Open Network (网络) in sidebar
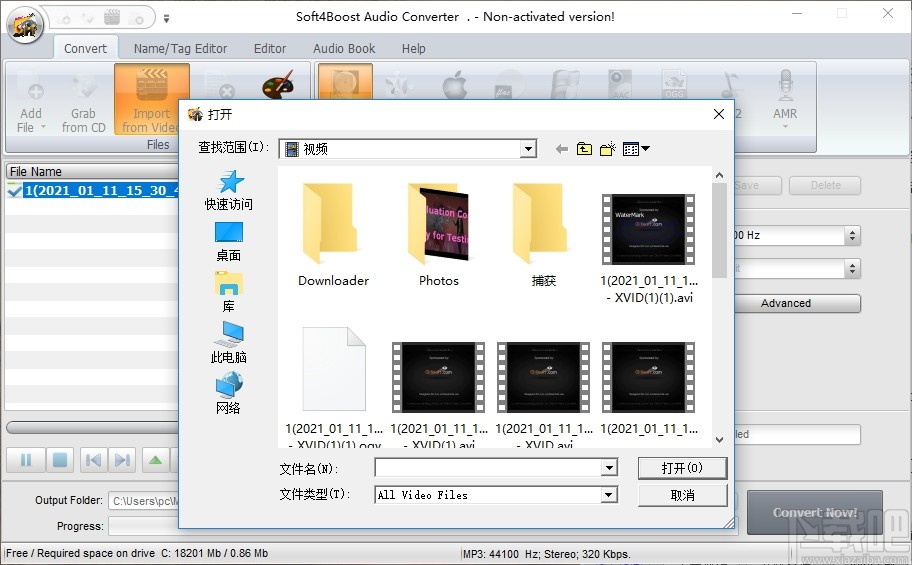 coord(229,393)
